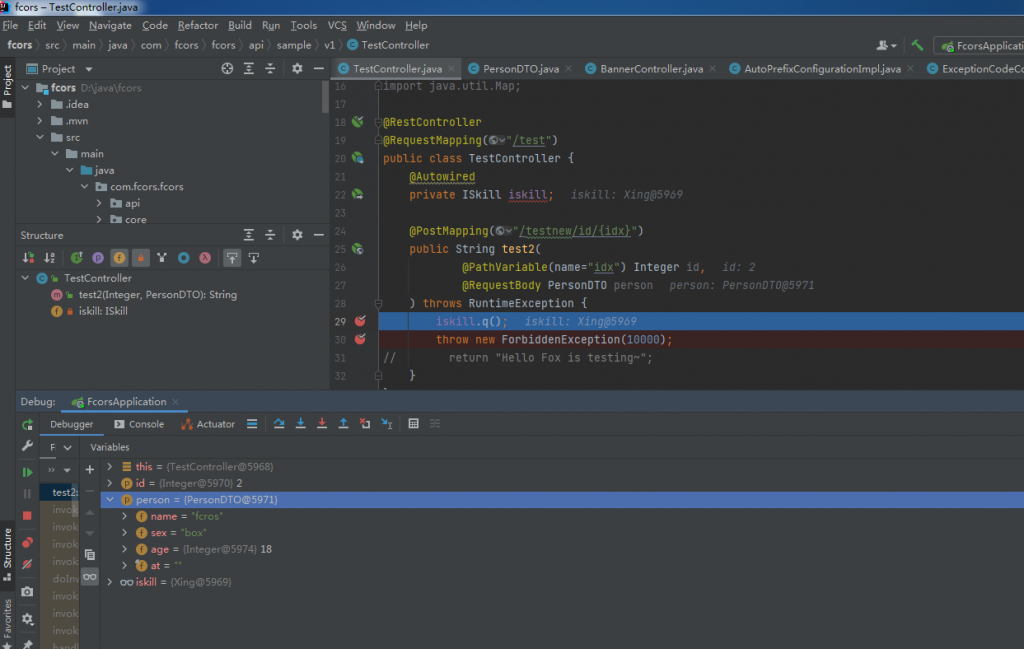Toggle show watches glasses icon in variables
The width and height of the screenshot is (1024, 649).
coord(89,577)
